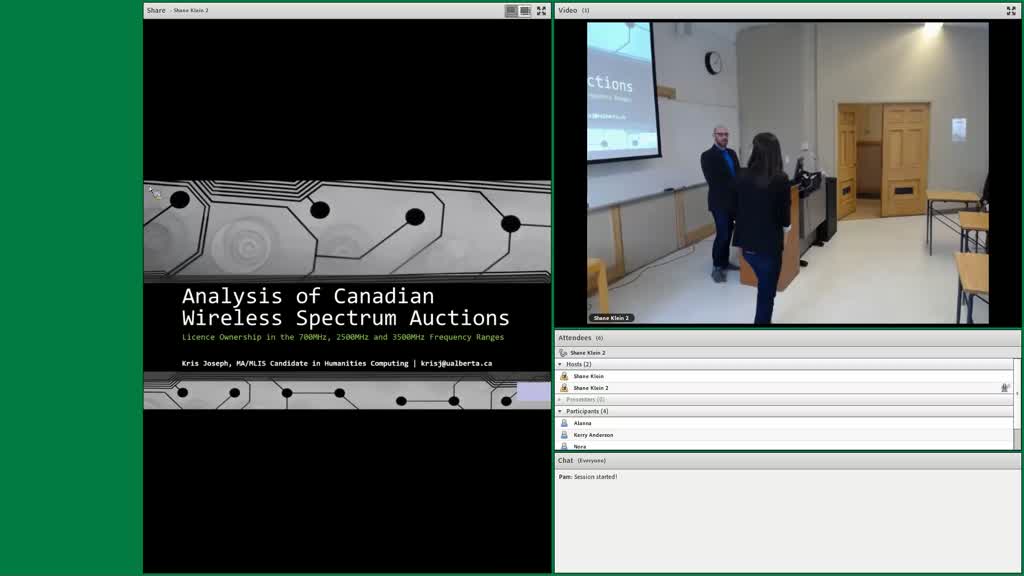Select participant Kerry Anderson
This screenshot has height=576, width=1024.
pyautogui.click(x=784, y=435)
